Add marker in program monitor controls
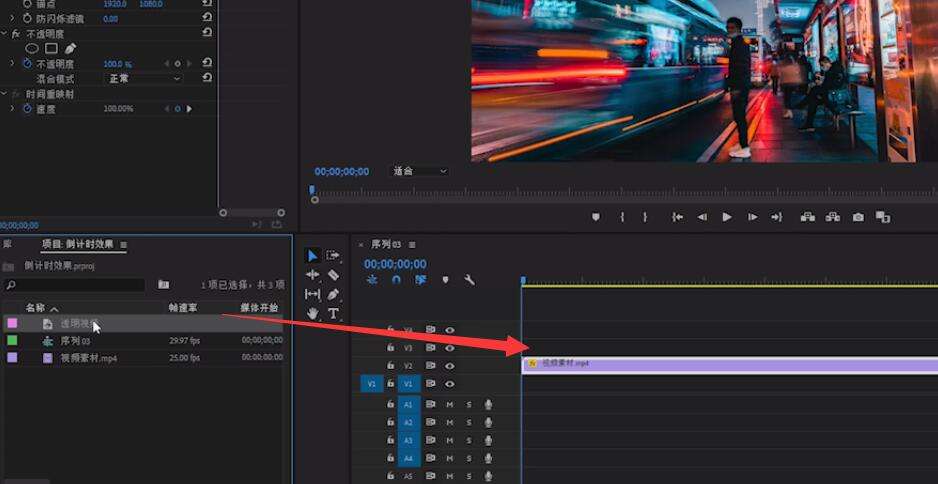Image resolution: width=938 pixels, height=484 pixels. (596, 217)
